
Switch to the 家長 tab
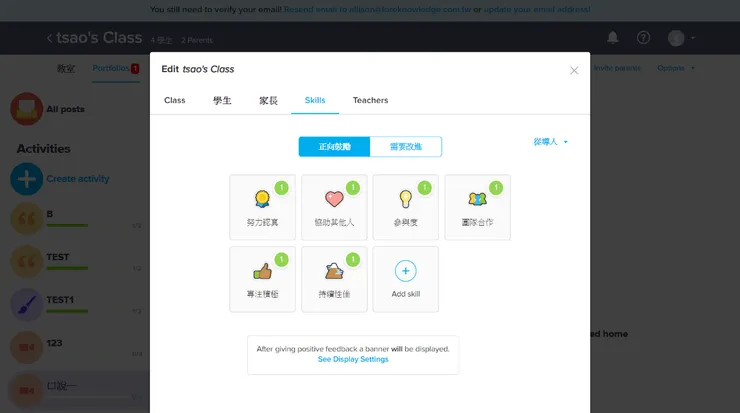(268, 100)
